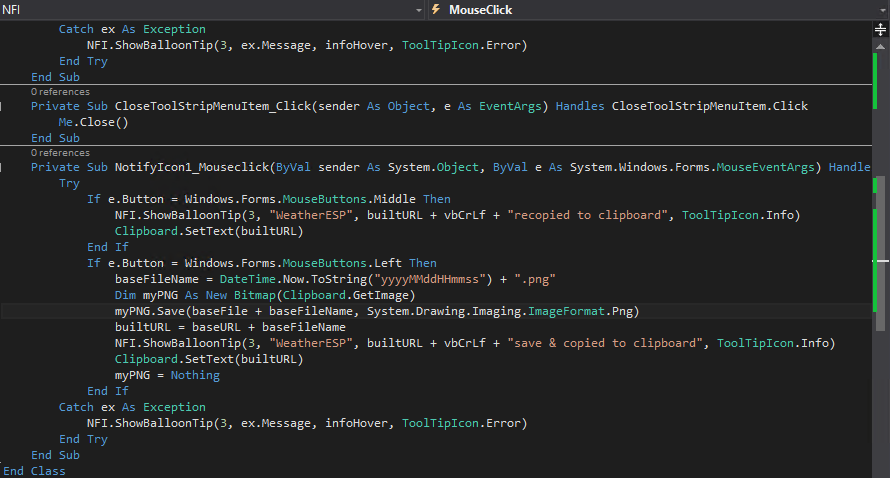The width and height of the screenshot is (890, 478).
Task: Click 'DateTime' in the baseFileName assignment
Action: point(247,279)
